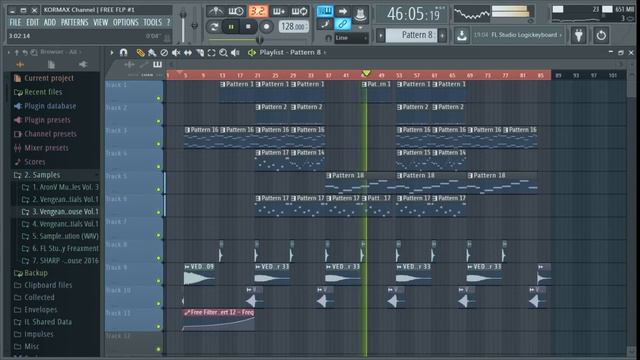Open the OPTIONS menu
This screenshot has width=640, height=360.
point(125,22)
